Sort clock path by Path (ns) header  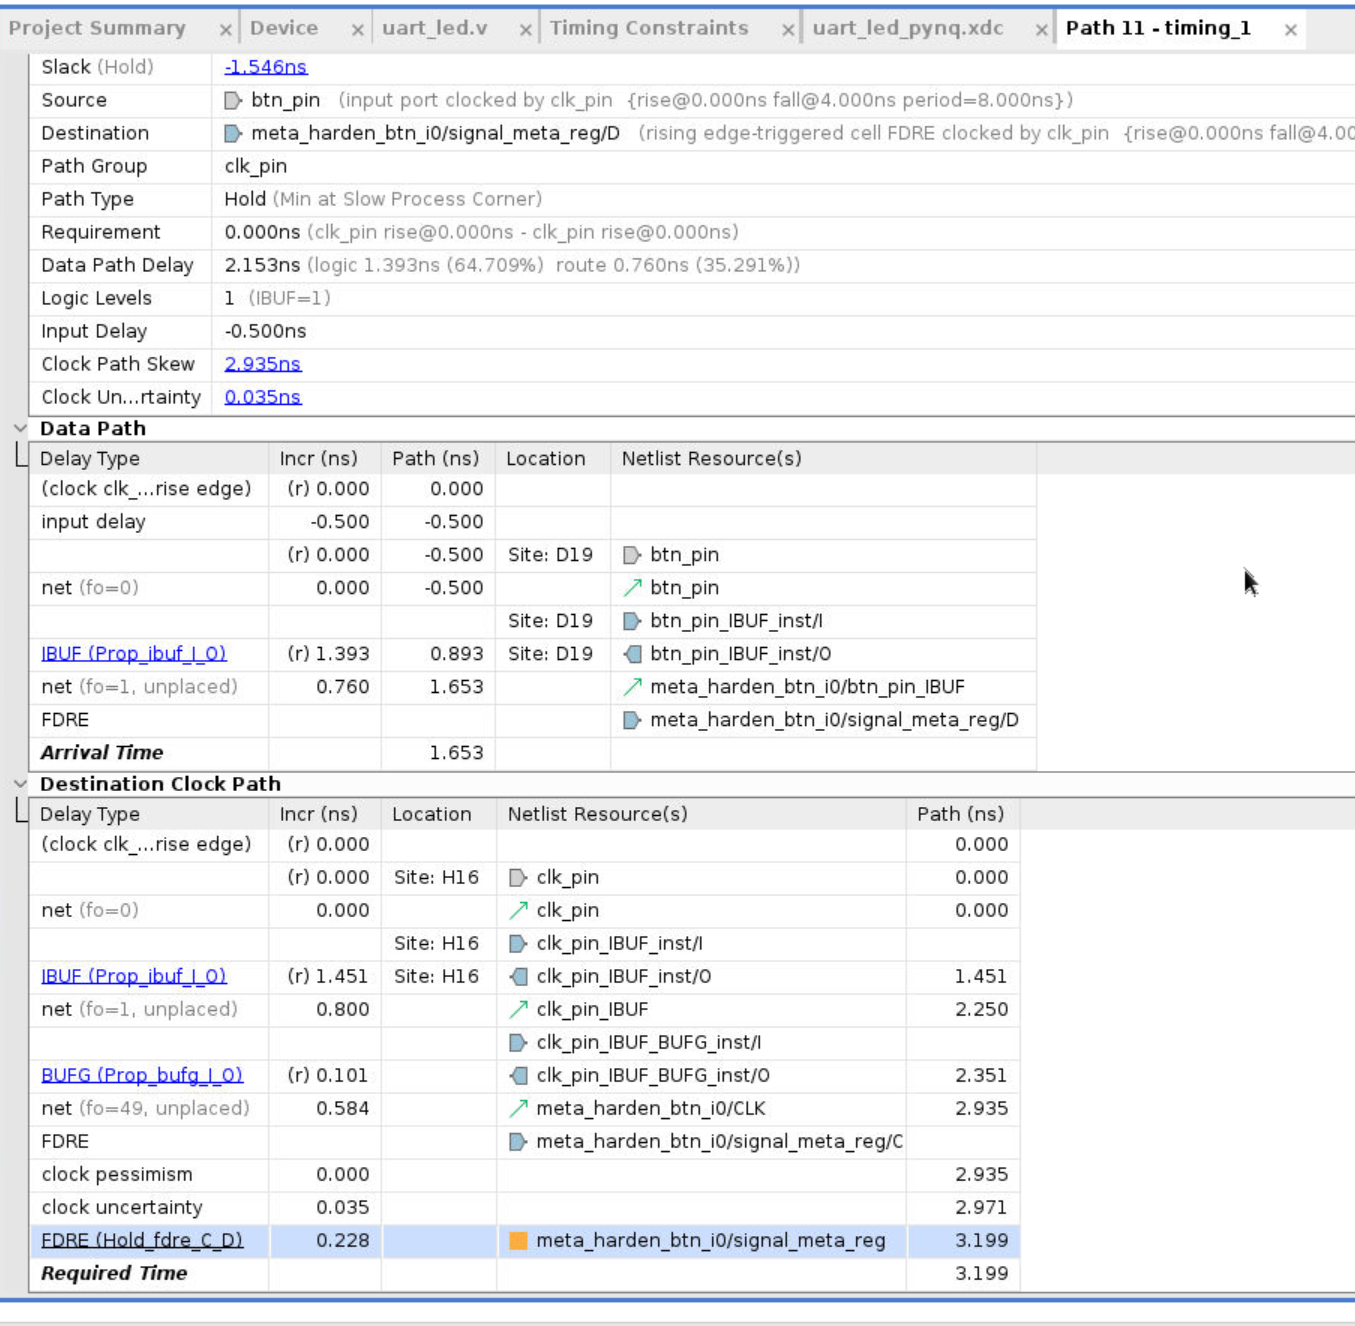coord(963,814)
